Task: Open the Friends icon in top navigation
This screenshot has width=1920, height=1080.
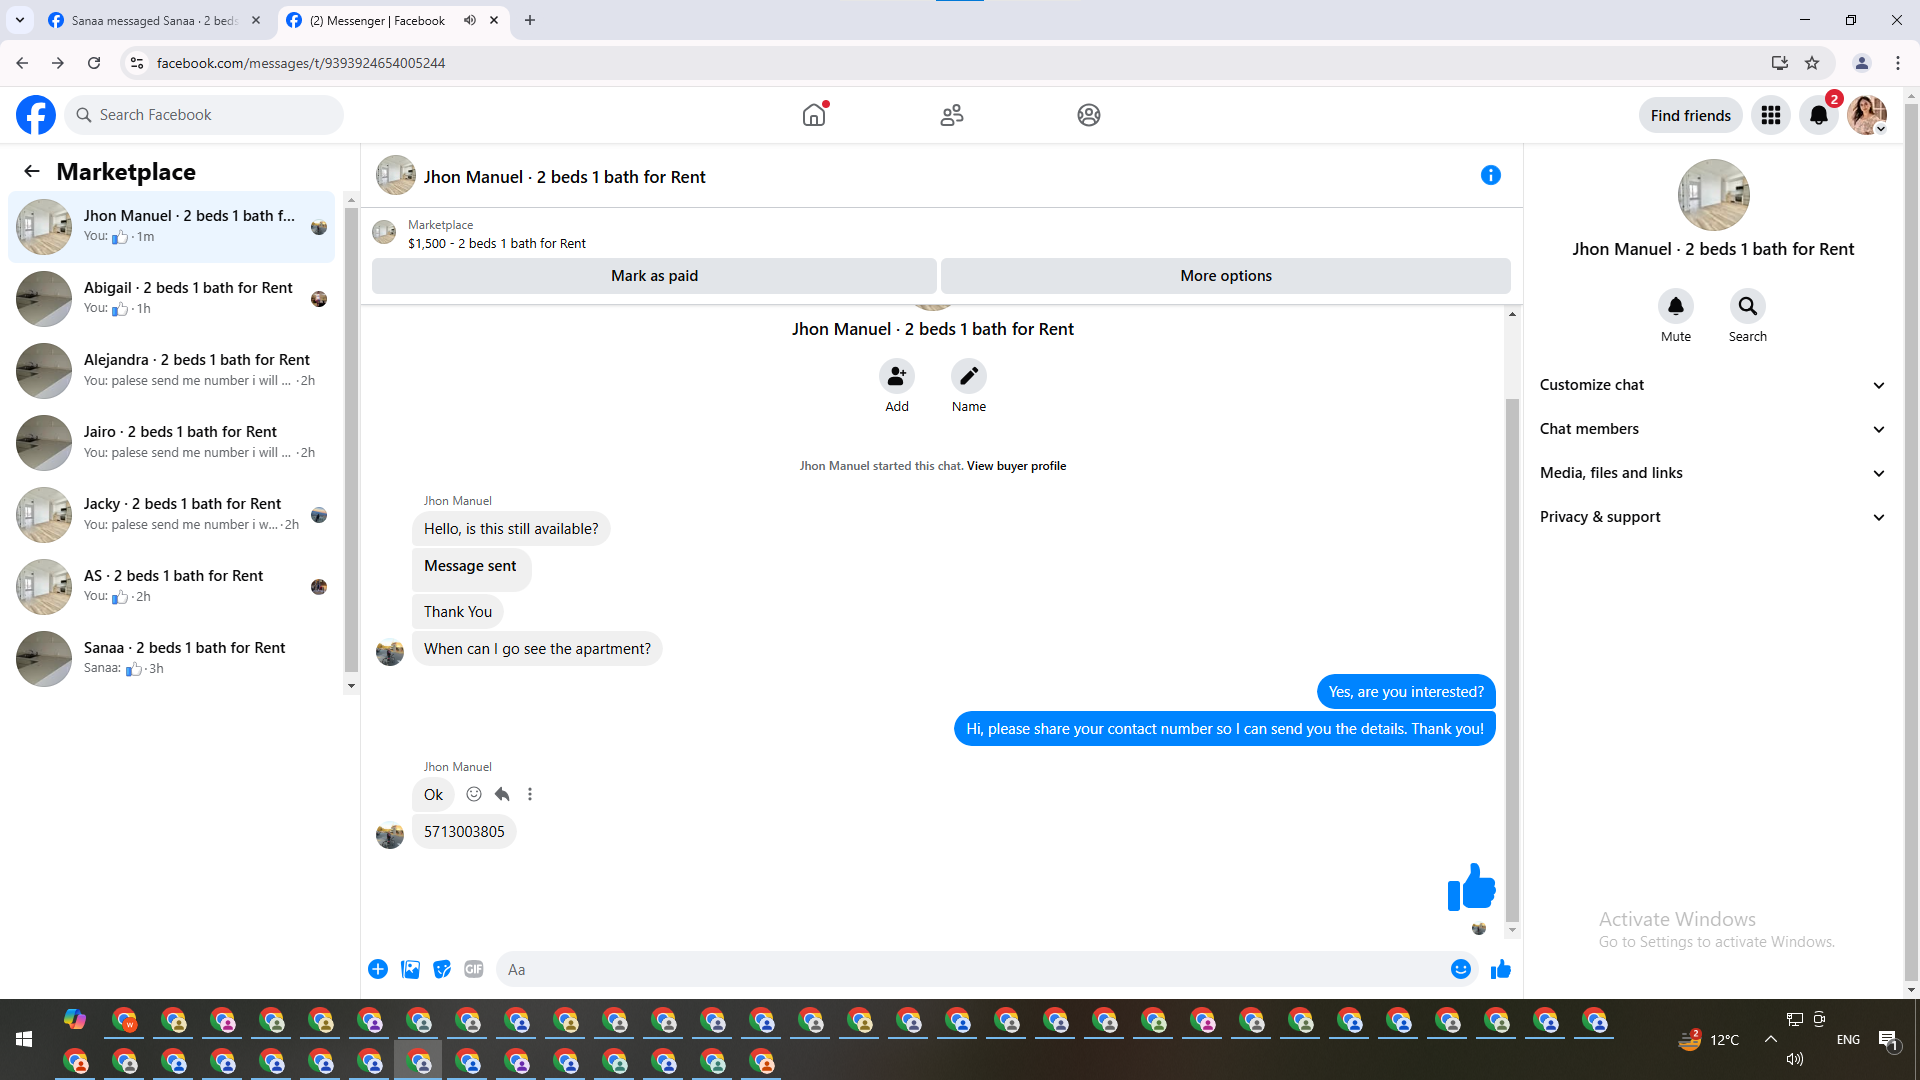Action: tap(952, 115)
